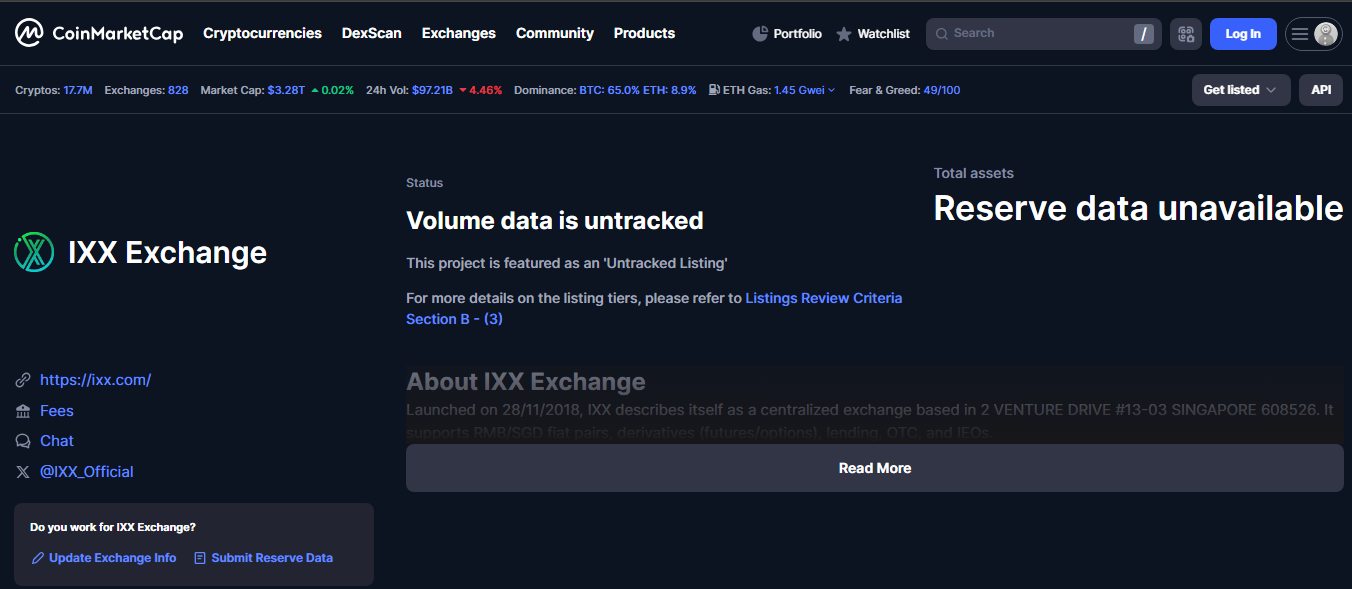This screenshot has width=1352, height=589.
Task: Select the link chain icon beside ixx.com
Action: pos(23,380)
